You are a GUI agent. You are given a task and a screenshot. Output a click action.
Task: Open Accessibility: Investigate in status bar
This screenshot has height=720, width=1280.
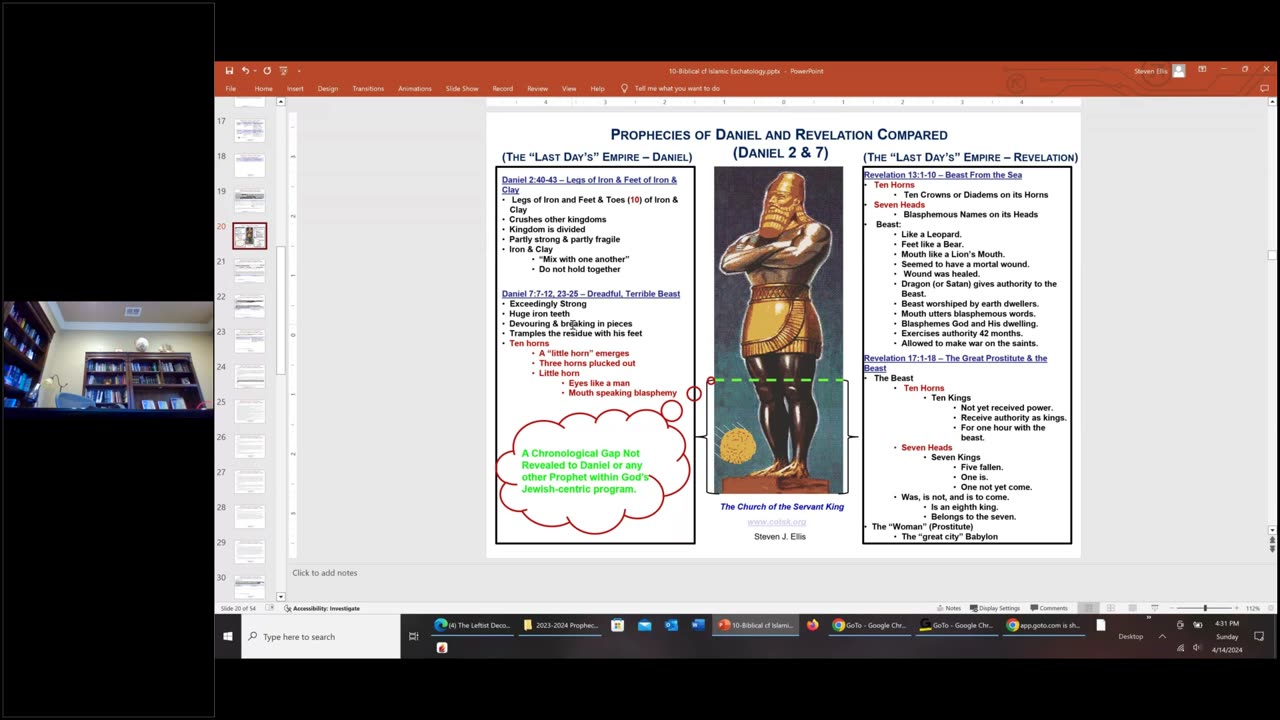tap(322, 608)
